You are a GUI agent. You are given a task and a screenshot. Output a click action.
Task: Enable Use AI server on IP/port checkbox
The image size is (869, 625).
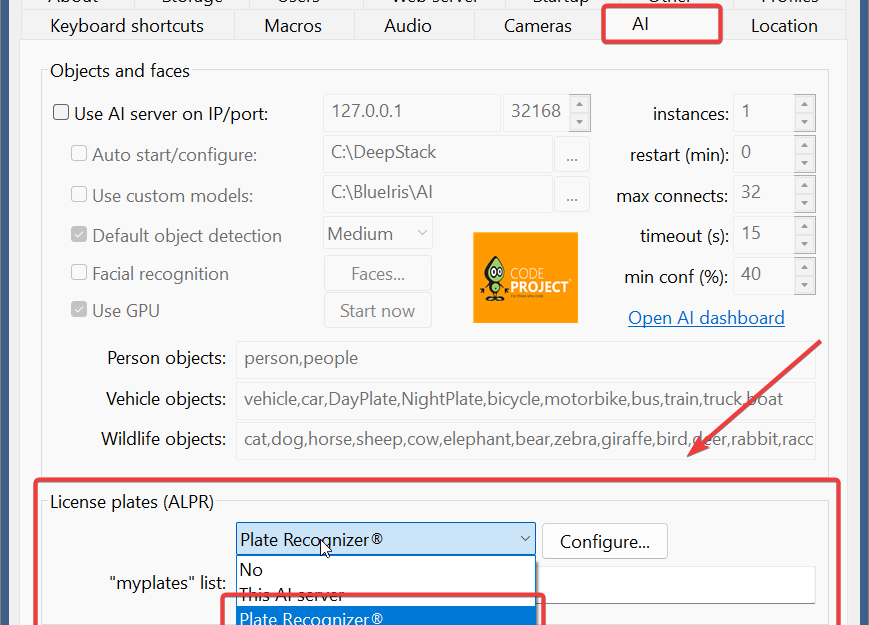tap(61, 112)
